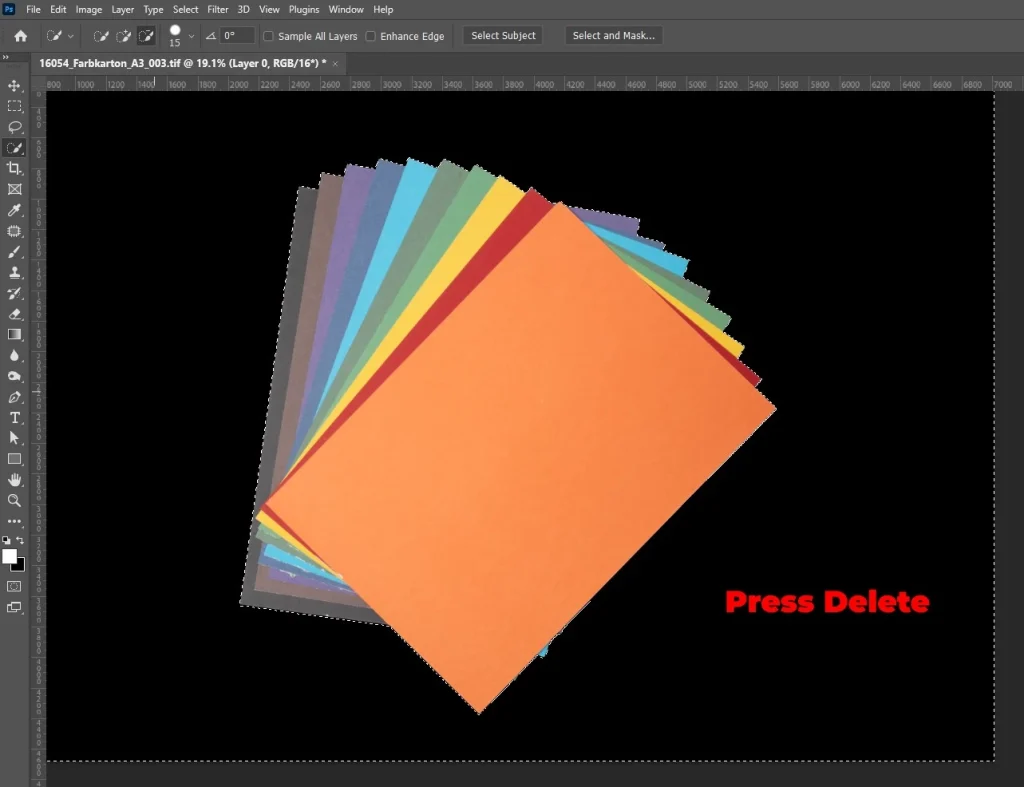This screenshot has height=787, width=1024.
Task: Select the Zoom magnifier tool
Action: (15, 500)
